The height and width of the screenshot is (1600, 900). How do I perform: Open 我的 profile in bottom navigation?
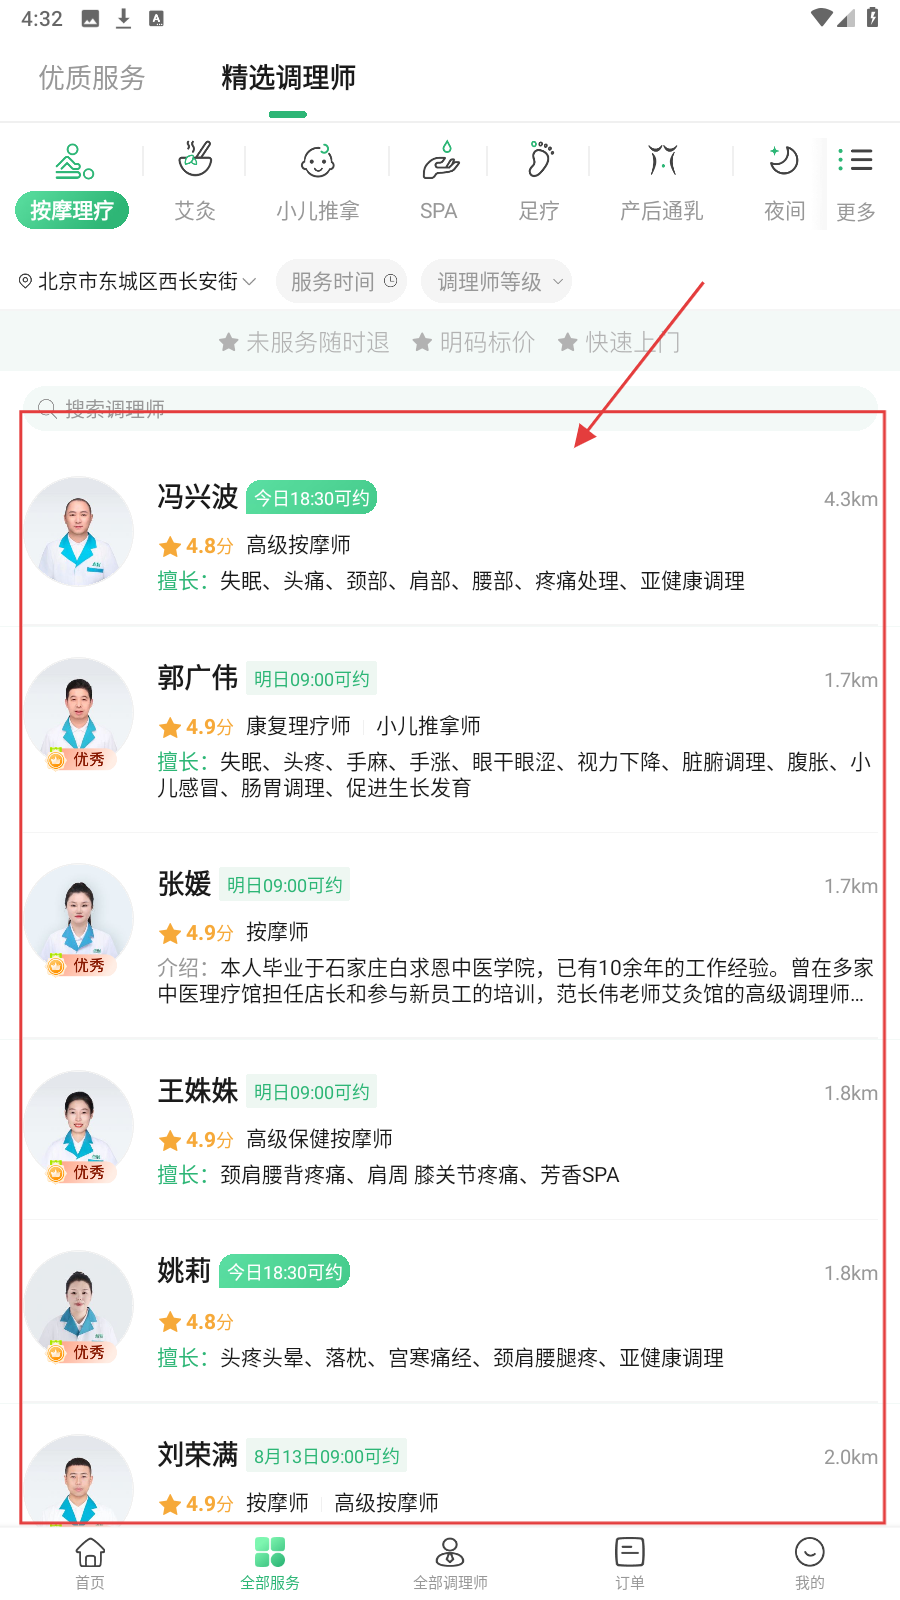click(810, 1563)
